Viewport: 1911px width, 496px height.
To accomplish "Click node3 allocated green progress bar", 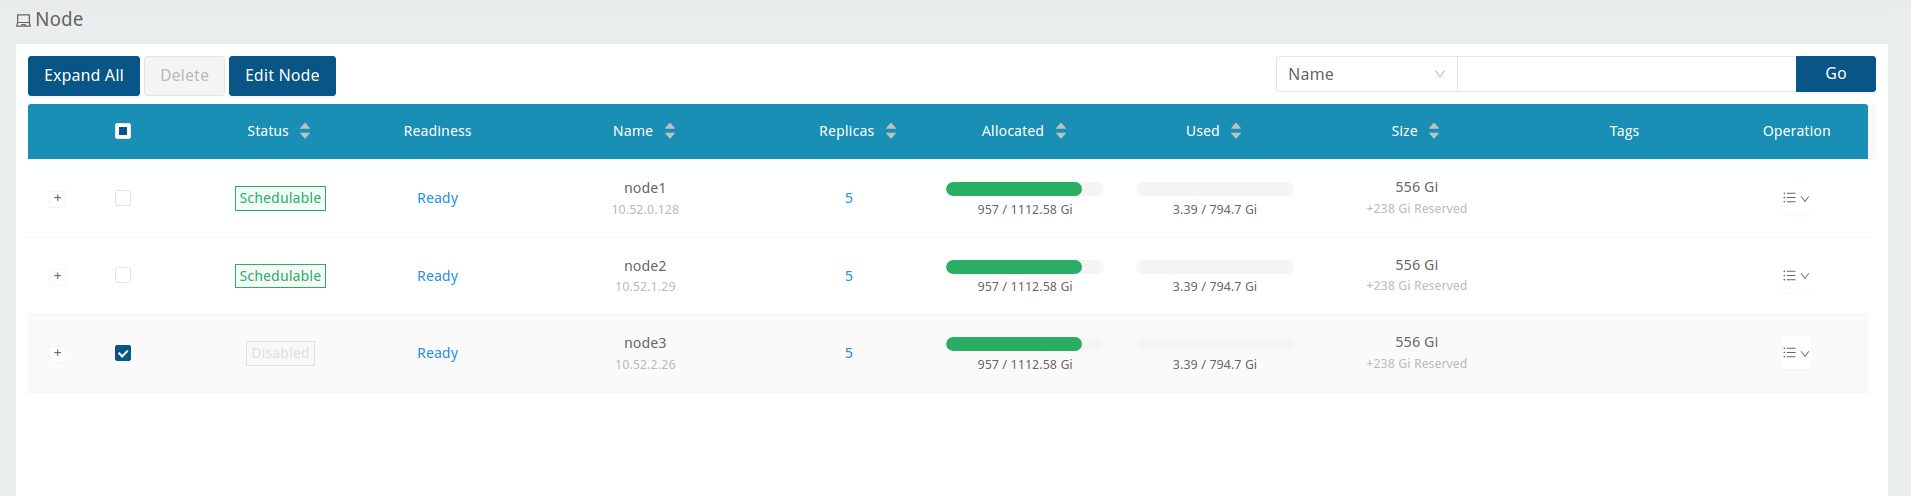I will click(1014, 344).
